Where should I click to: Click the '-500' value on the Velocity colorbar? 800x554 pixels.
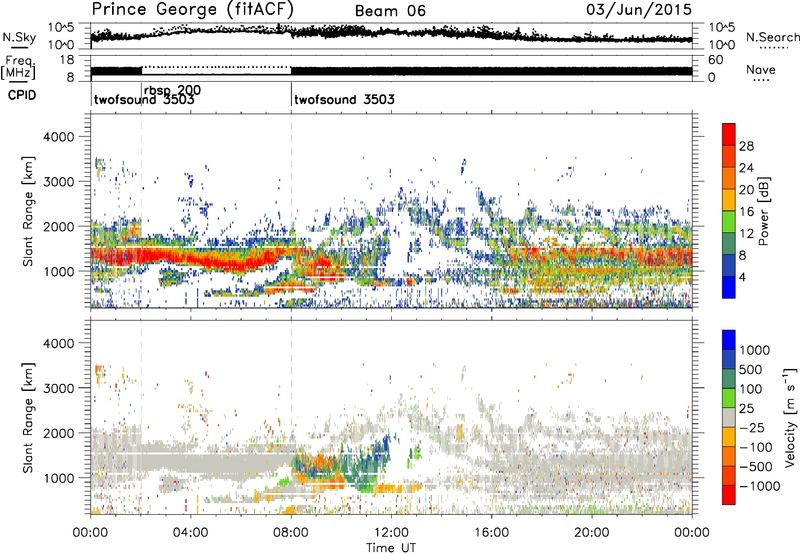756,466
